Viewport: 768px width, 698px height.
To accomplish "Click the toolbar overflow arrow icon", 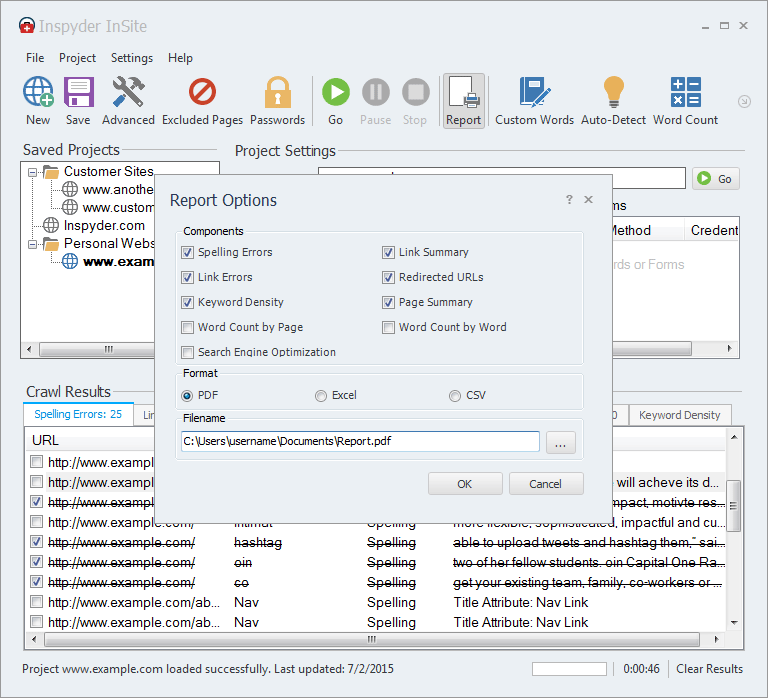I will pyautogui.click(x=744, y=101).
